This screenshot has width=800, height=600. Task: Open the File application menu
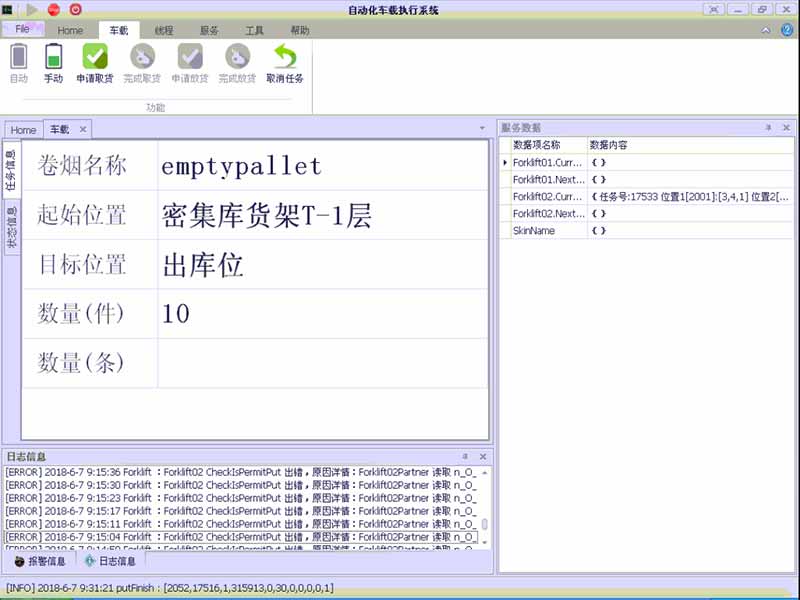pos(22,29)
